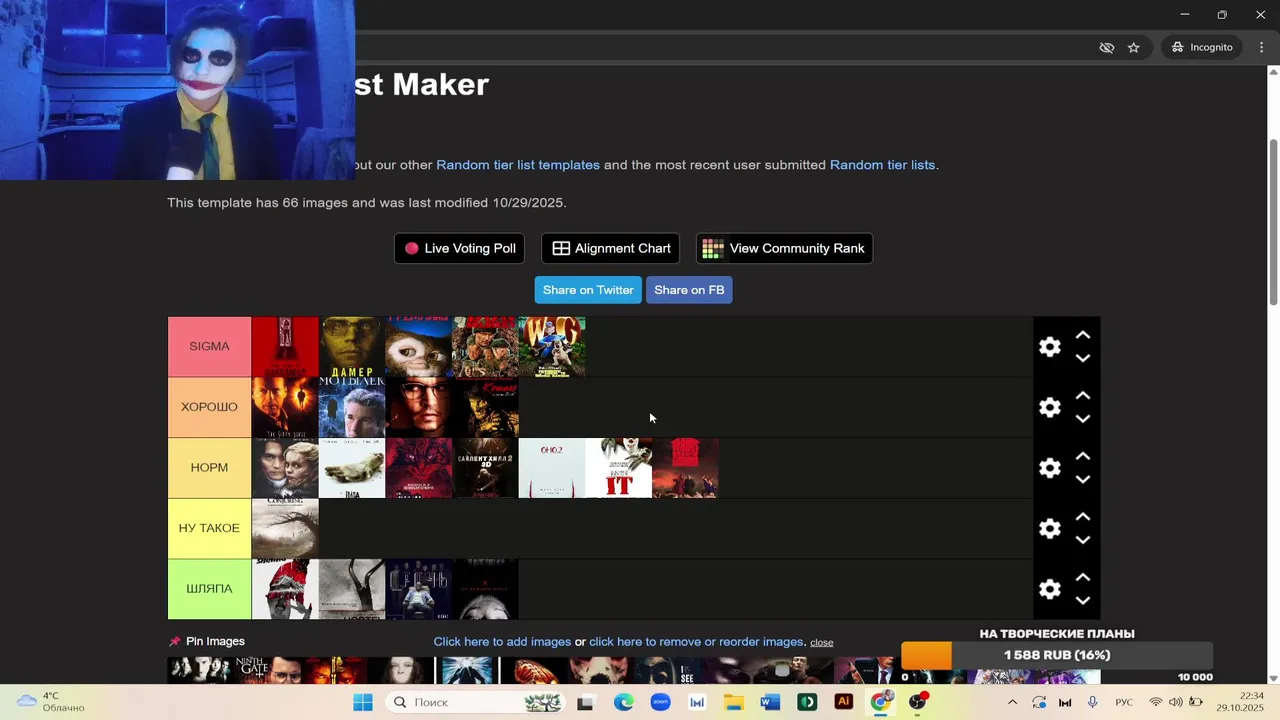This screenshot has height=720, width=1280.
Task: Open OBS Studio from taskbar
Action: [917, 702]
